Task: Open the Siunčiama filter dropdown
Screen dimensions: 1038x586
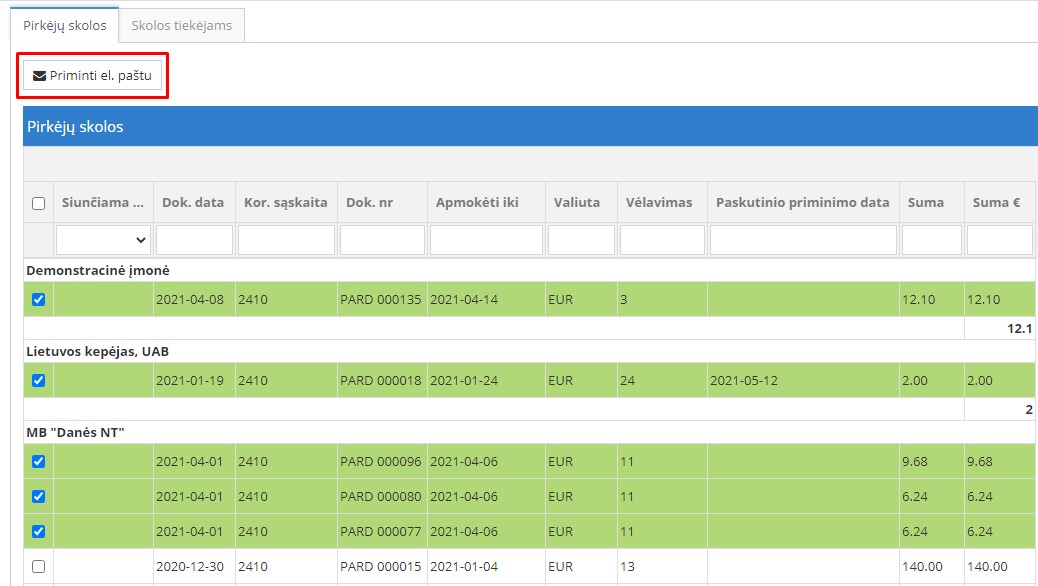Action: 103,240
